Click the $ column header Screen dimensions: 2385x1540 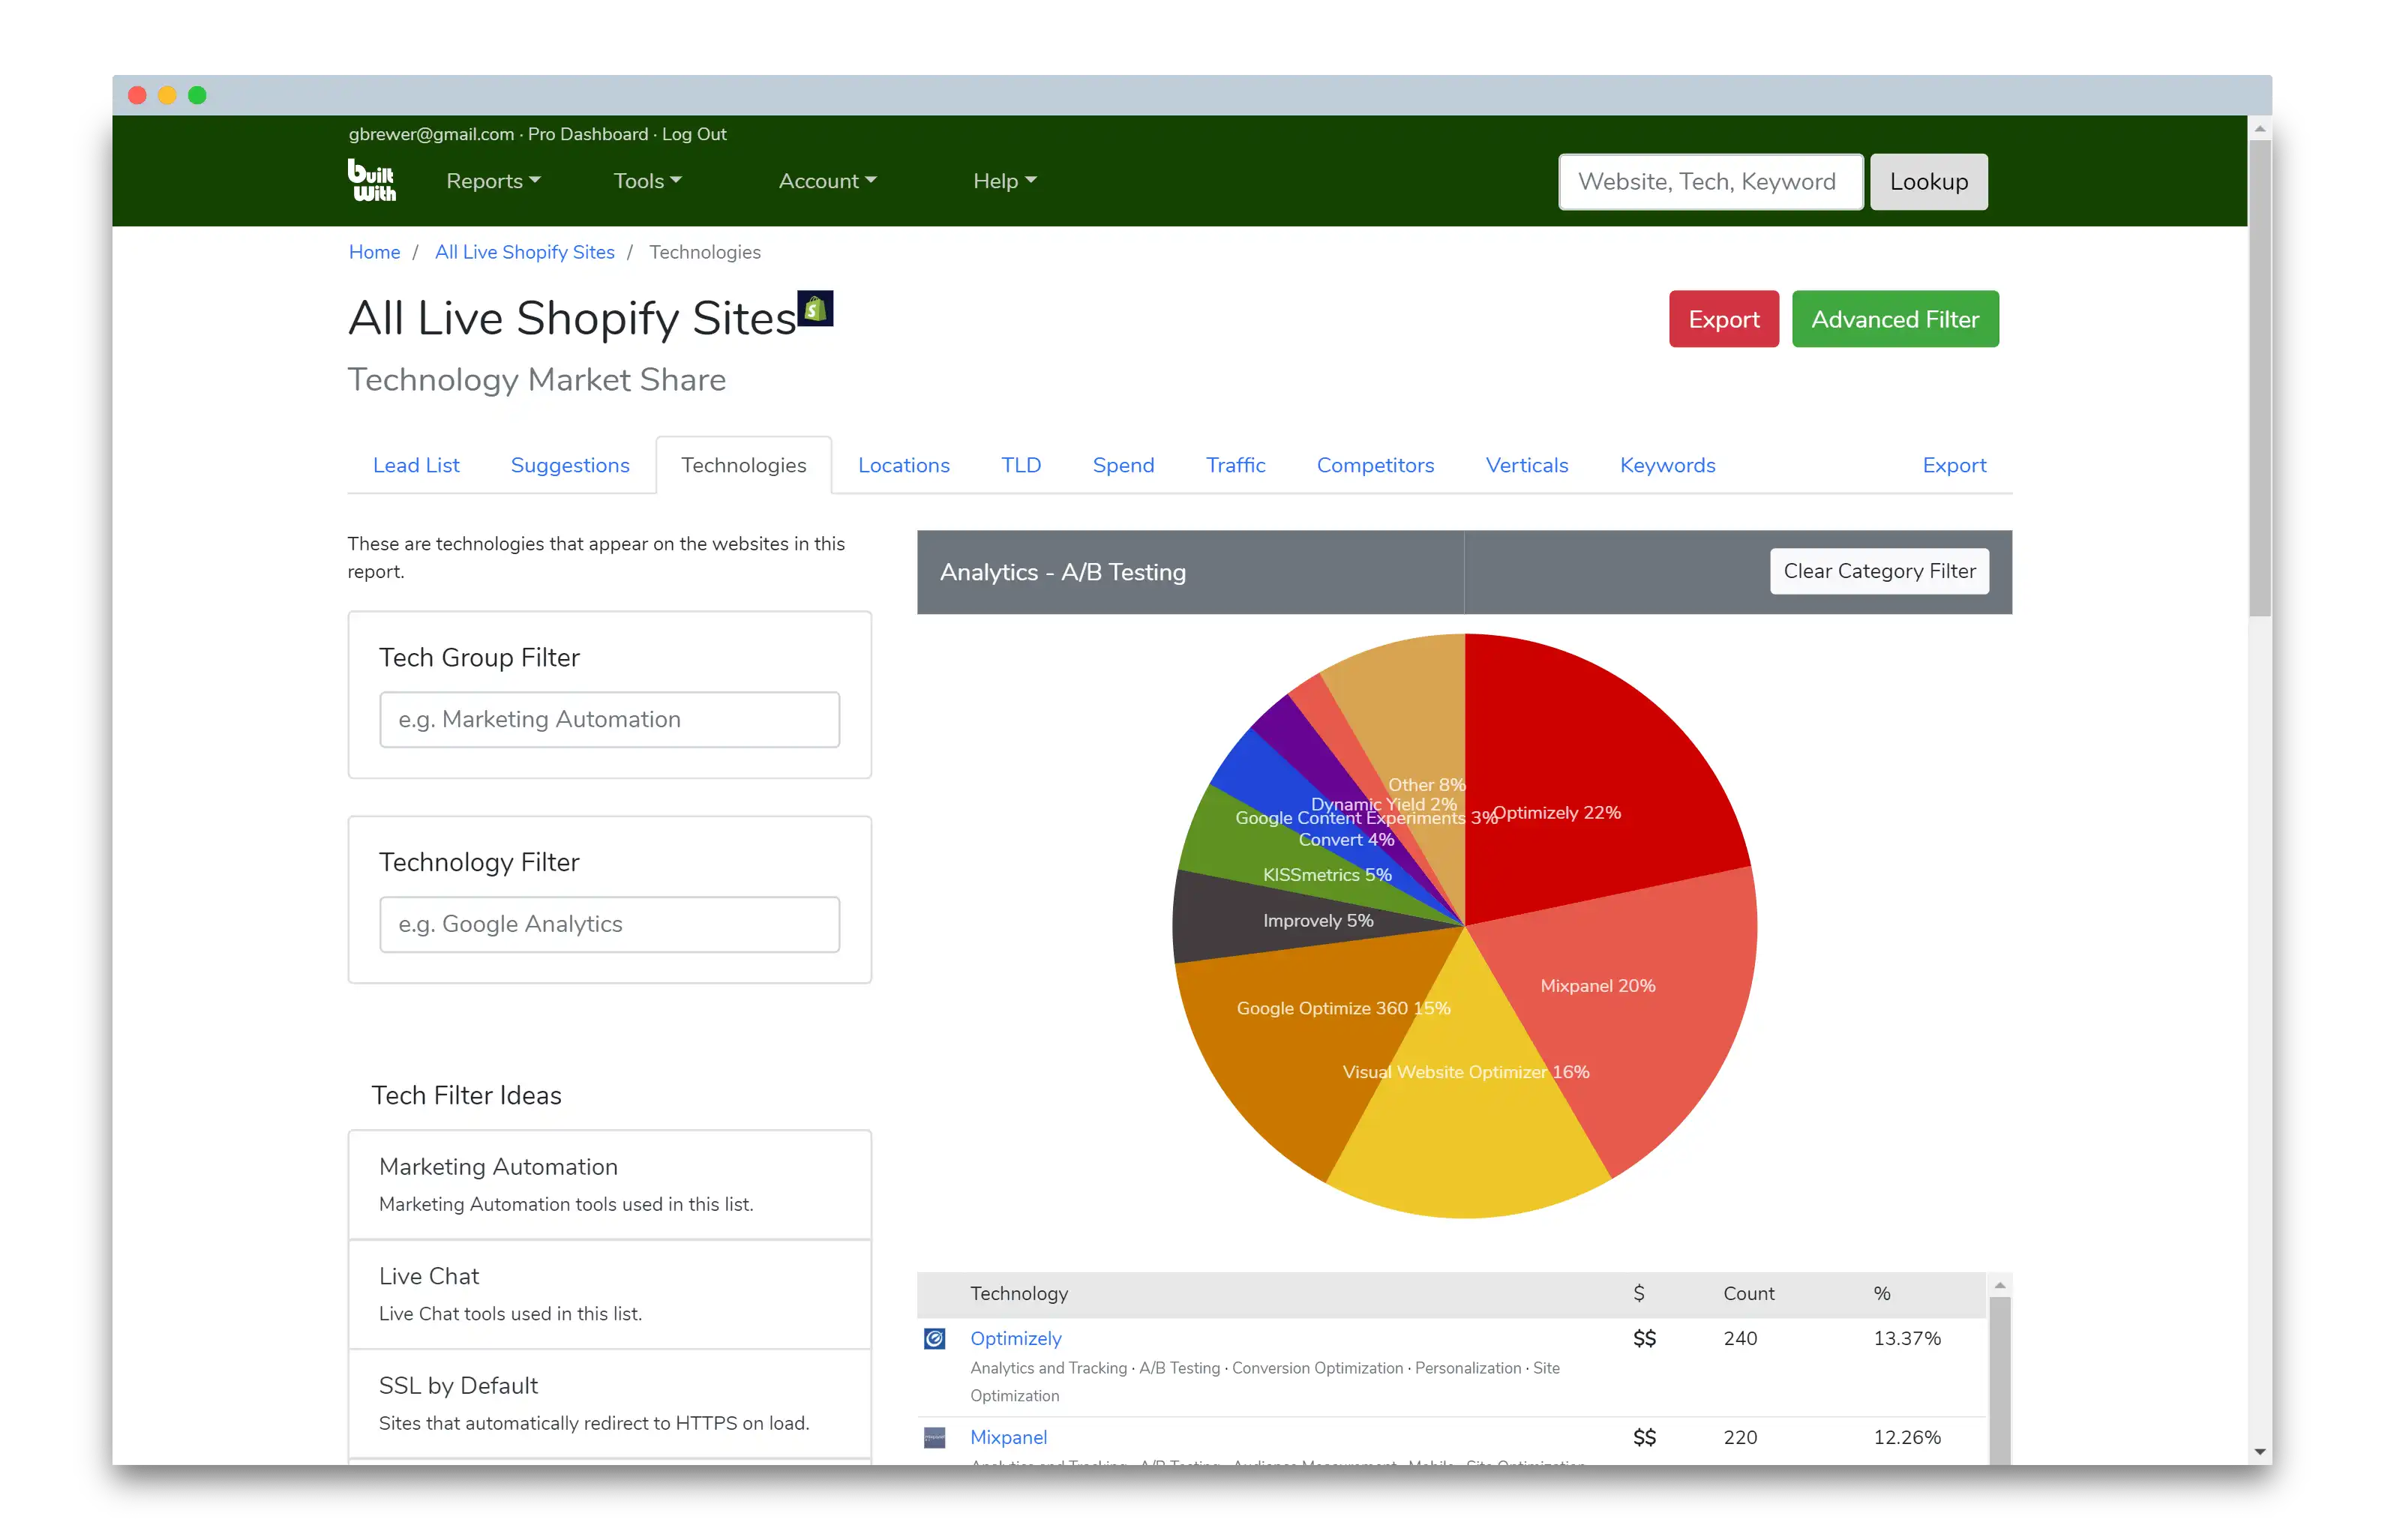[x=1638, y=1293]
